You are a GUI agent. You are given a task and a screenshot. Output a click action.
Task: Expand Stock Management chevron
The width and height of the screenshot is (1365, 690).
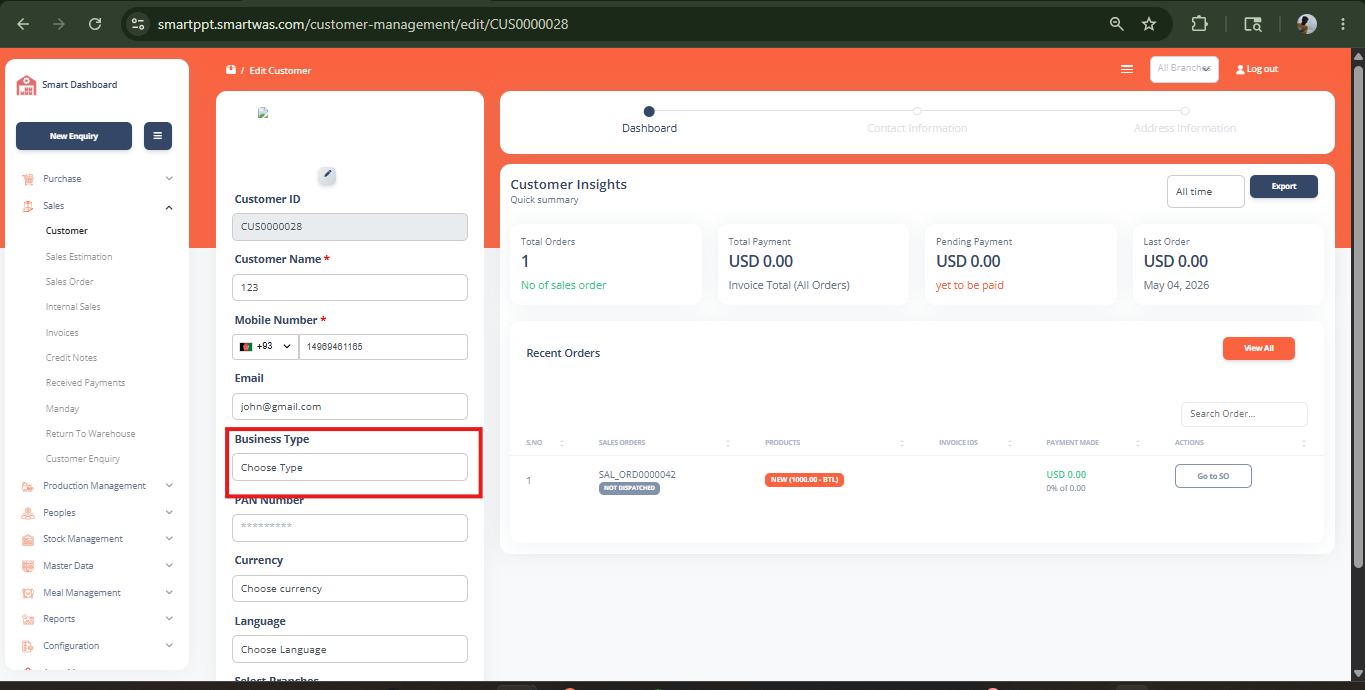(x=169, y=539)
